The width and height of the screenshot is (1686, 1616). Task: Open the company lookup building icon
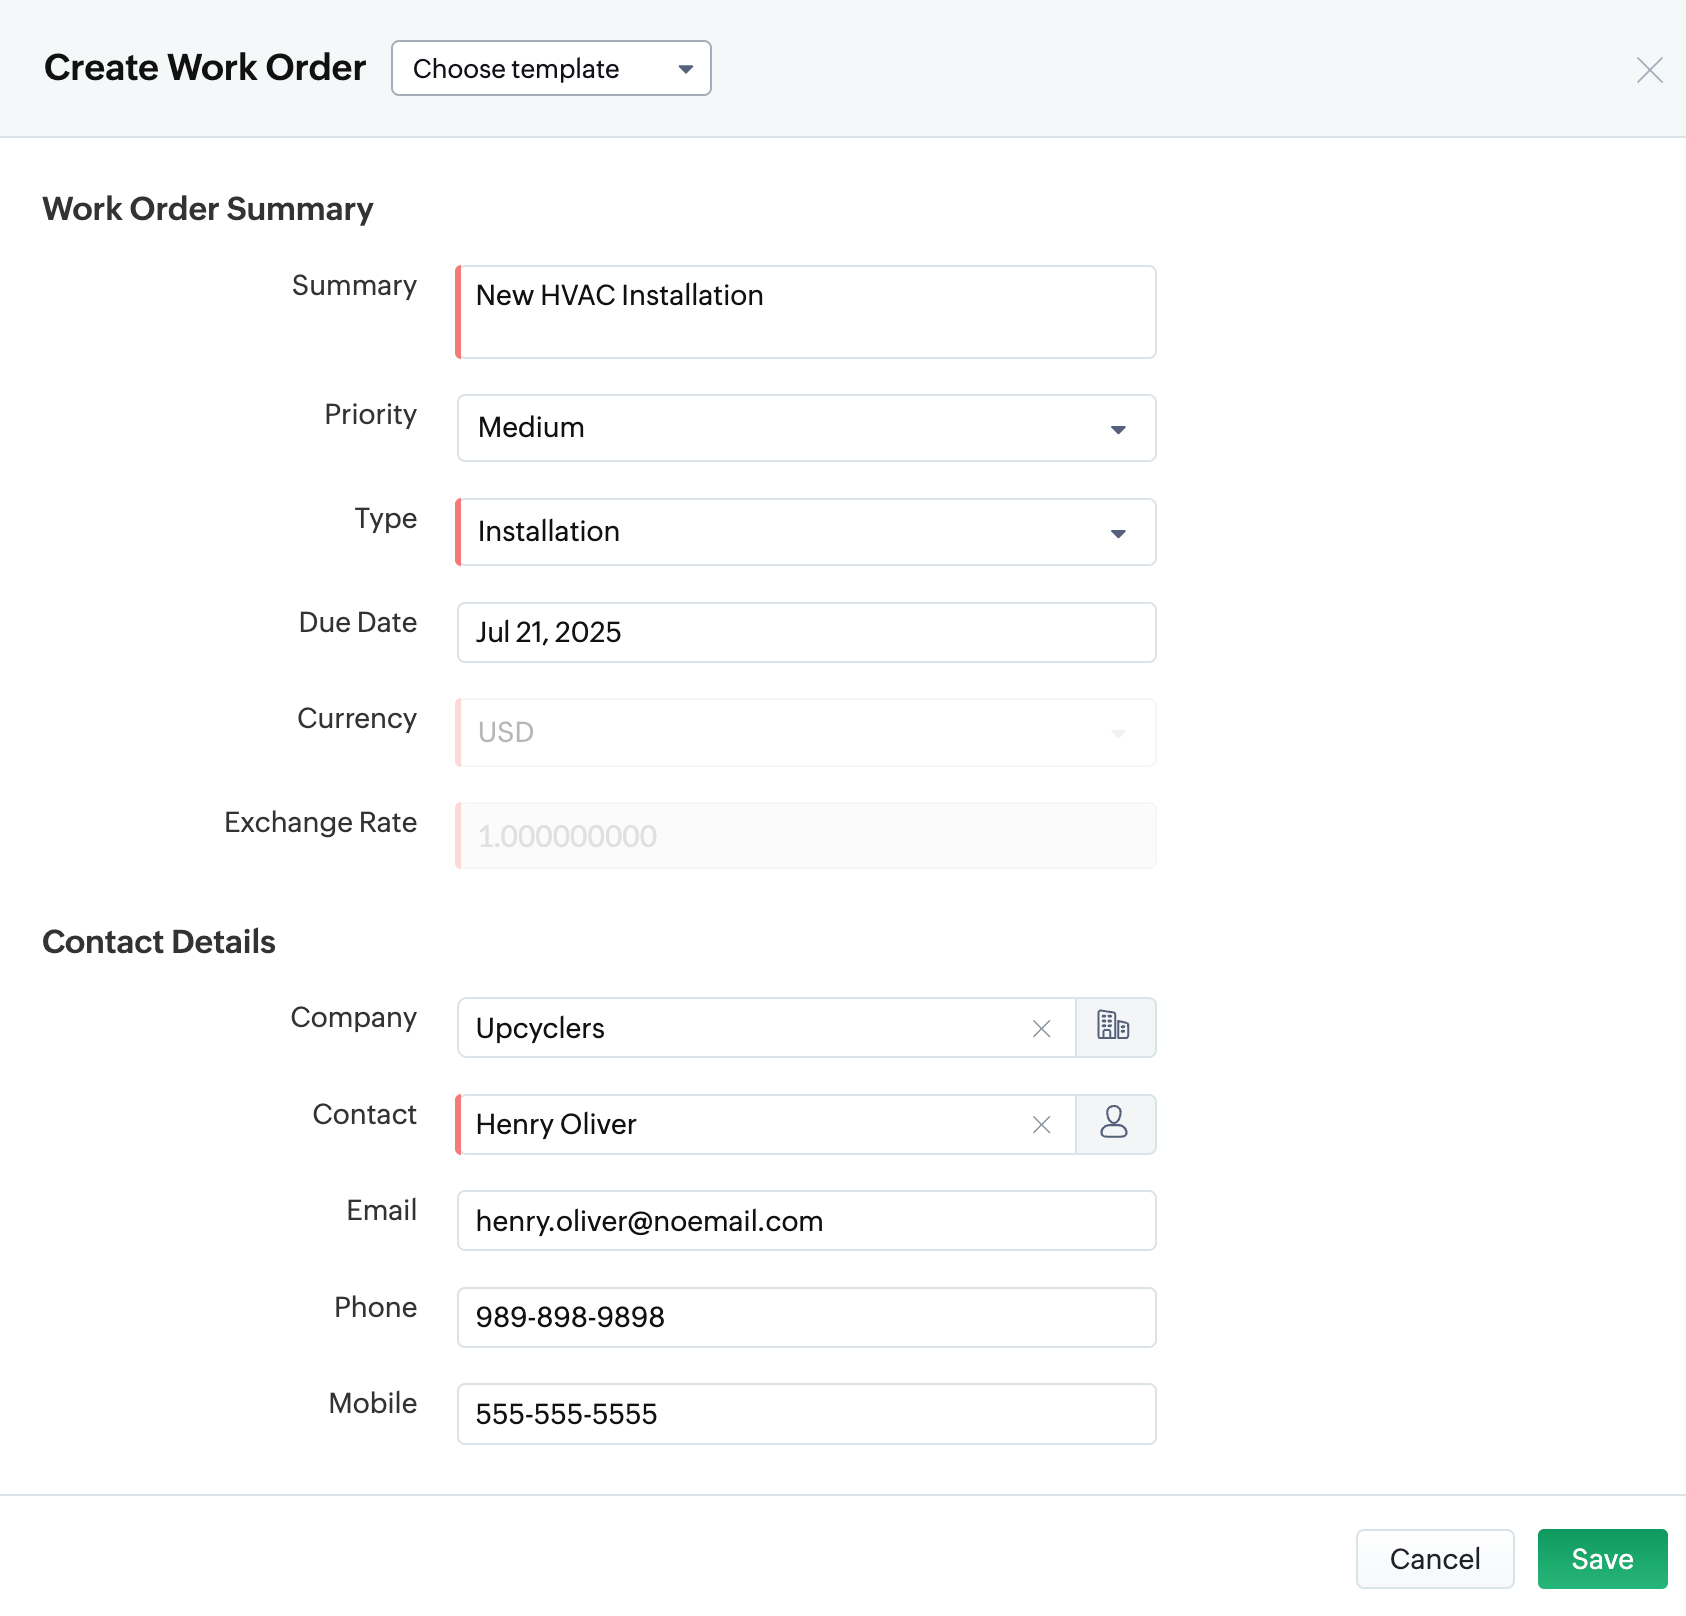pyautogui.click(x=1114, y=1027)
